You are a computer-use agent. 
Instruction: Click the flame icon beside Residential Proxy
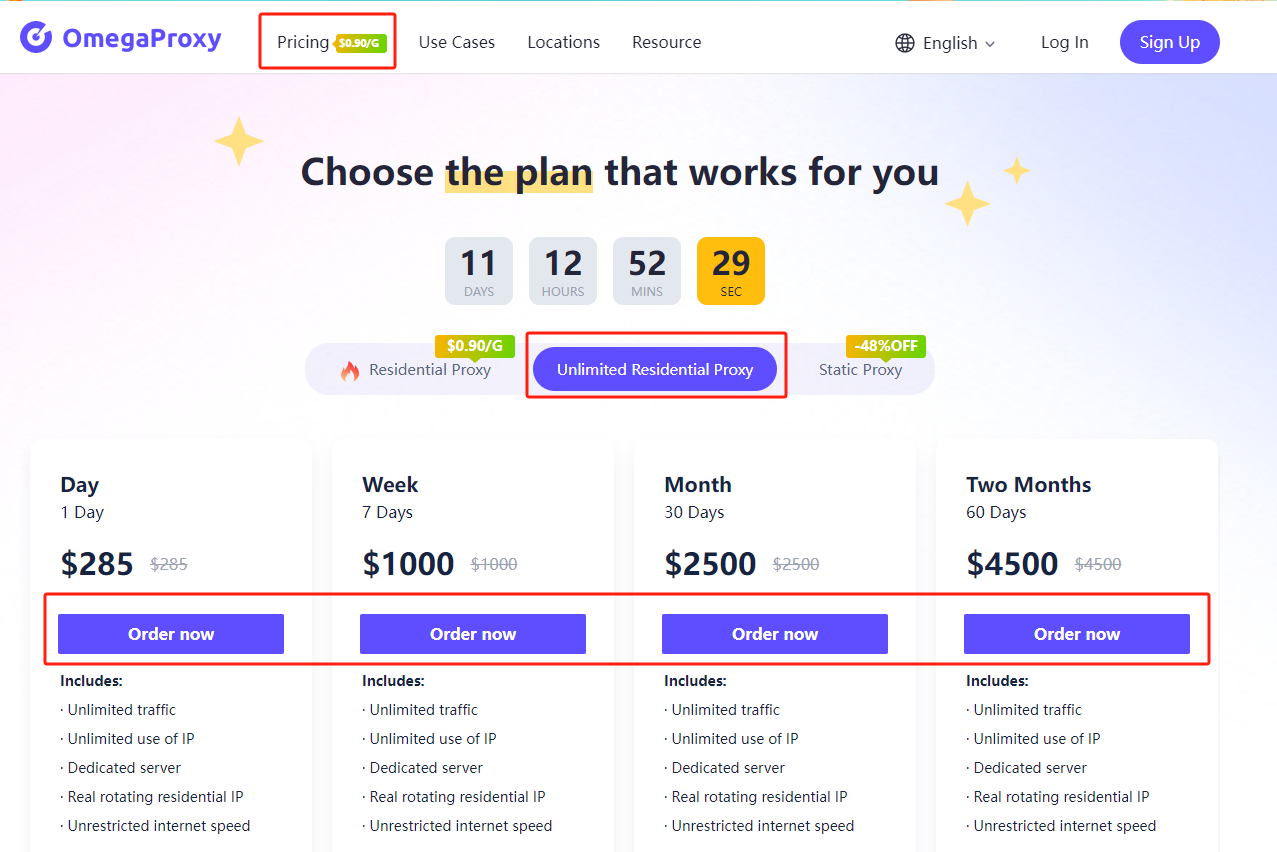[350, 371]
